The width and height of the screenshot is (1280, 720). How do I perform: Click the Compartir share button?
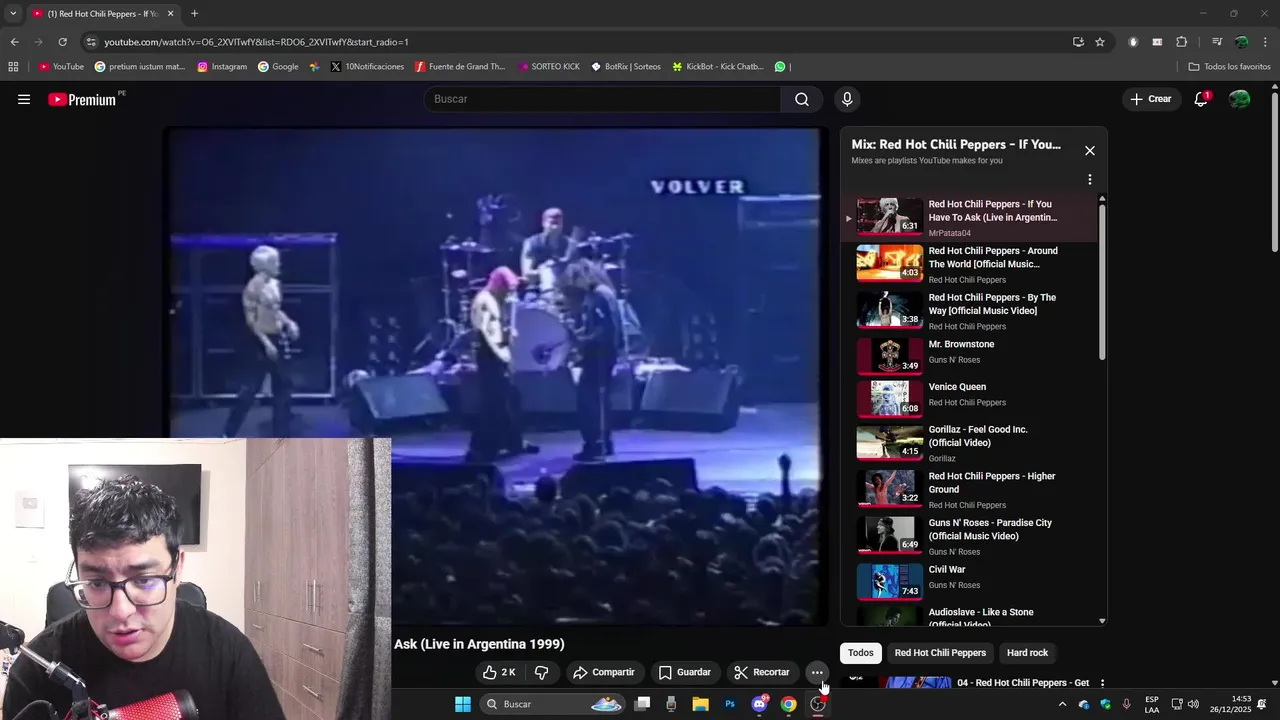point(603,672)
